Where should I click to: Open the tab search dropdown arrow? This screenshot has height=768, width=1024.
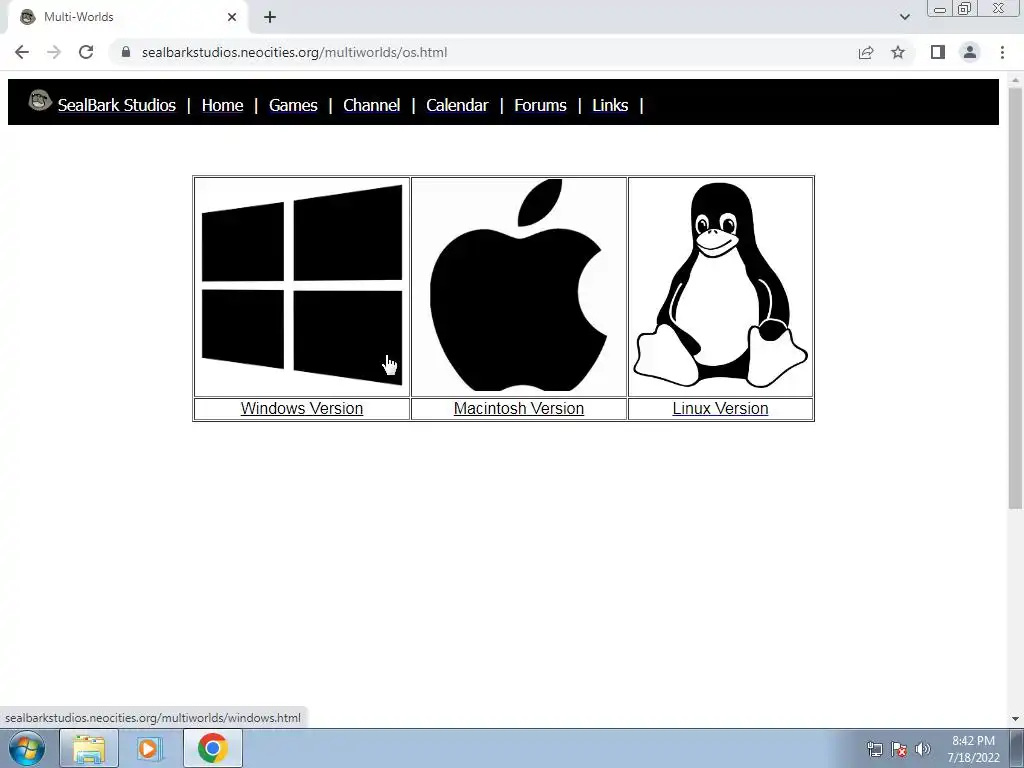[x=904, y=17]
